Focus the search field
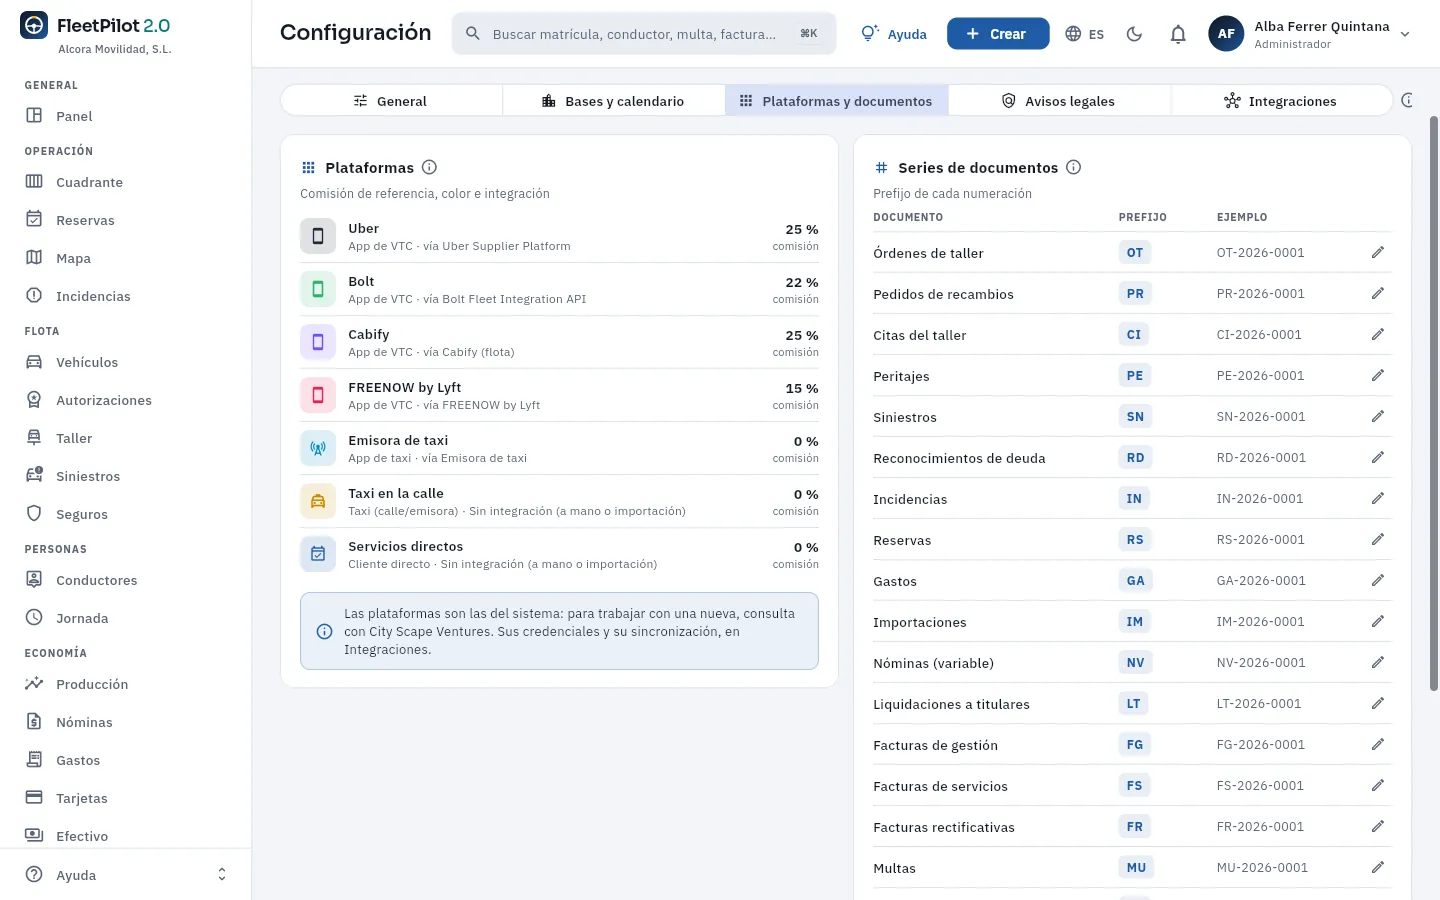Viewport: 1440px width, 900px height. [644, 34]
